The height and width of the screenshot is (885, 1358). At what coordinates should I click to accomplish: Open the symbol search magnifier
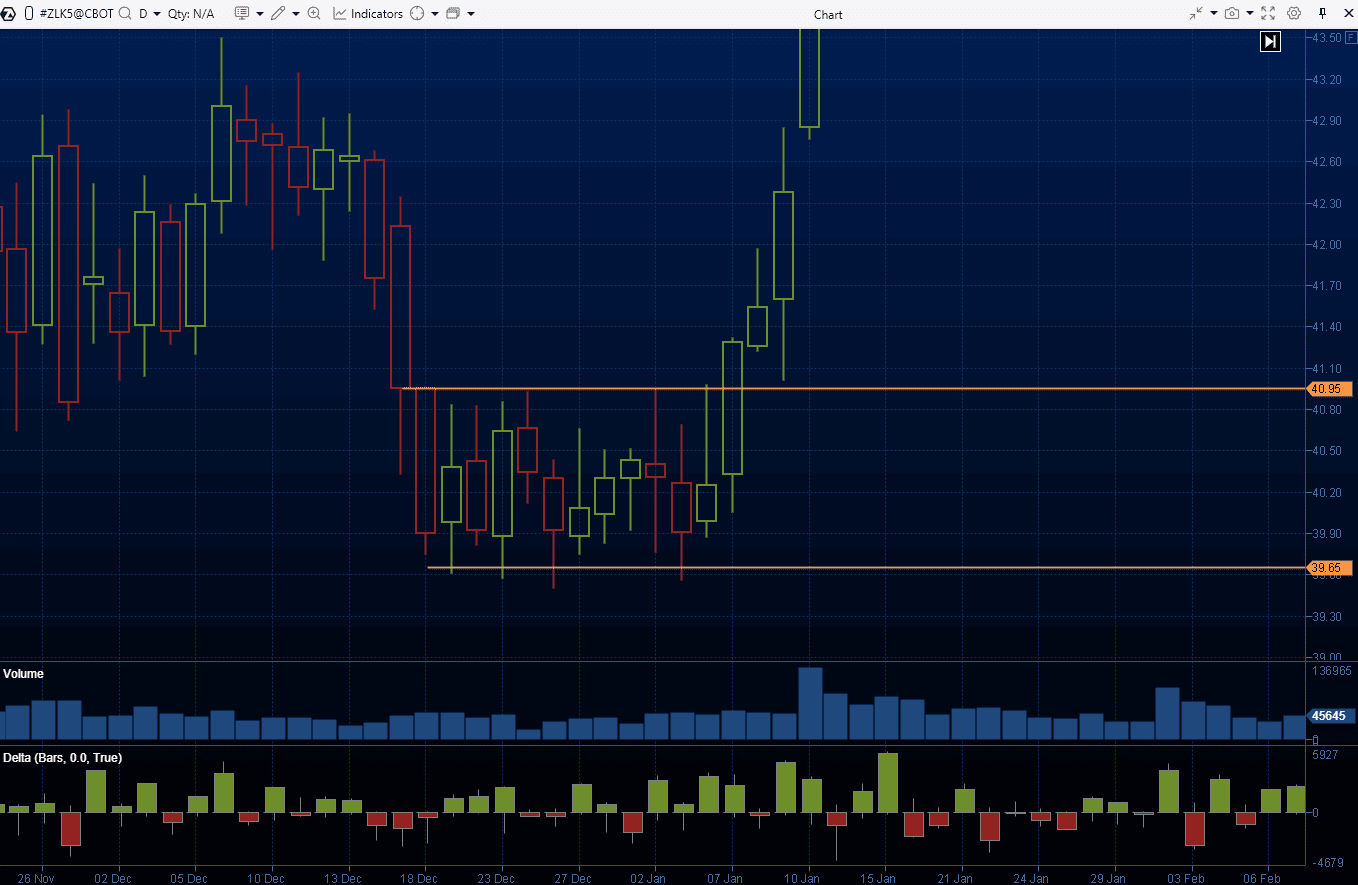click(124, 13)
